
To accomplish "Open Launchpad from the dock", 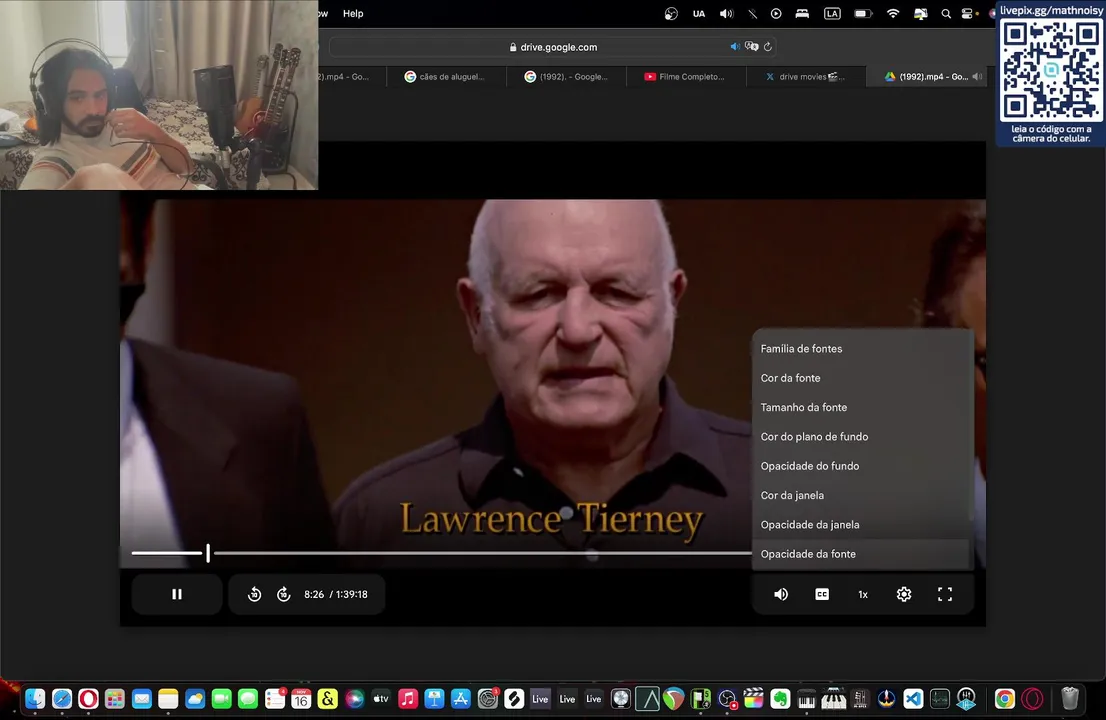I will pos(115,699).
